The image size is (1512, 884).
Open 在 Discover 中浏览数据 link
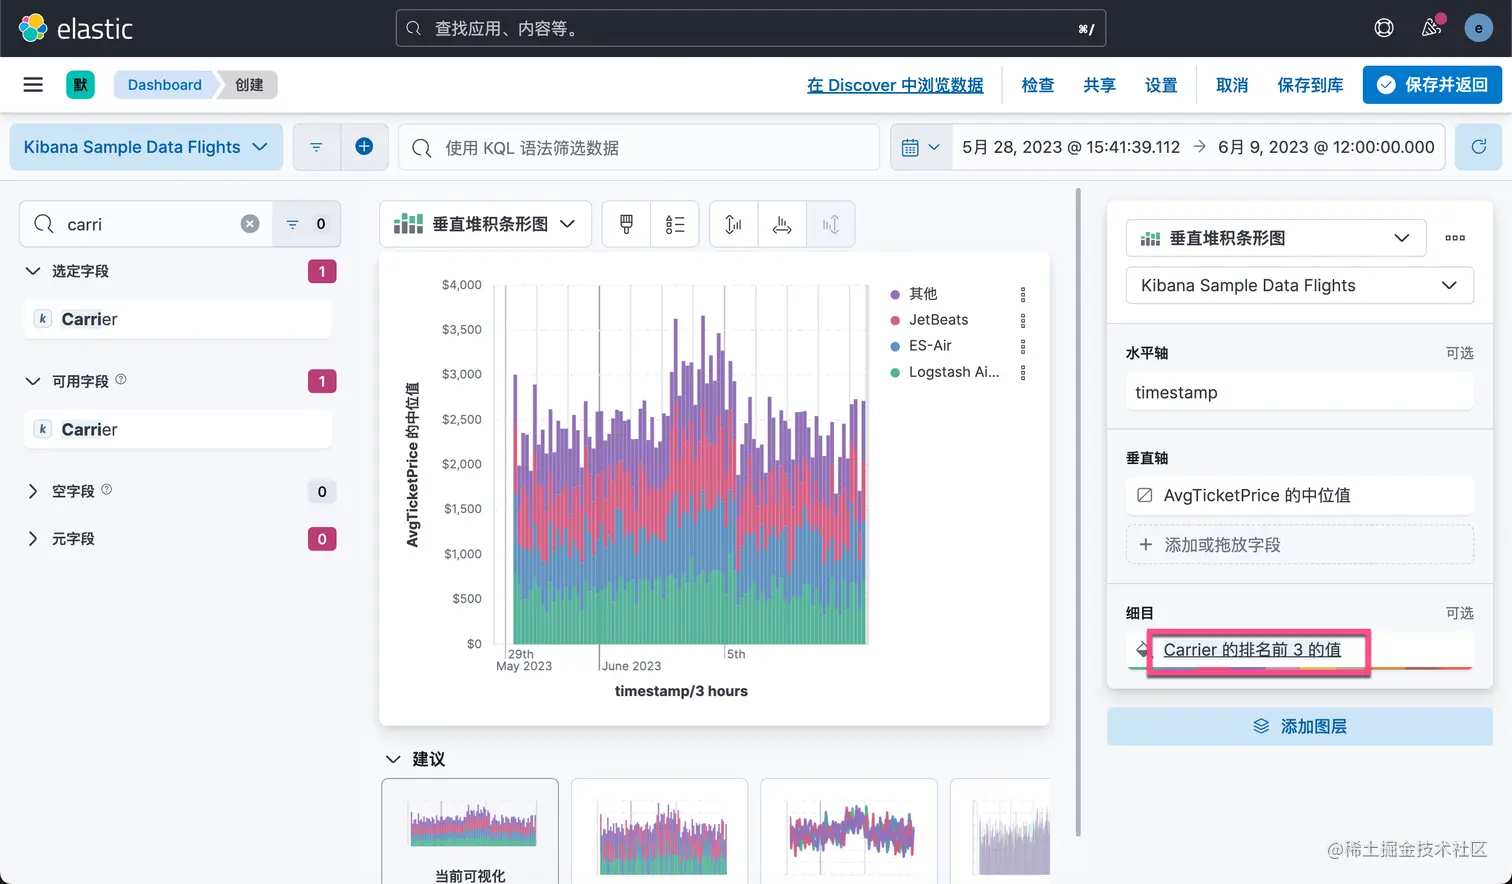click(895, 85)
